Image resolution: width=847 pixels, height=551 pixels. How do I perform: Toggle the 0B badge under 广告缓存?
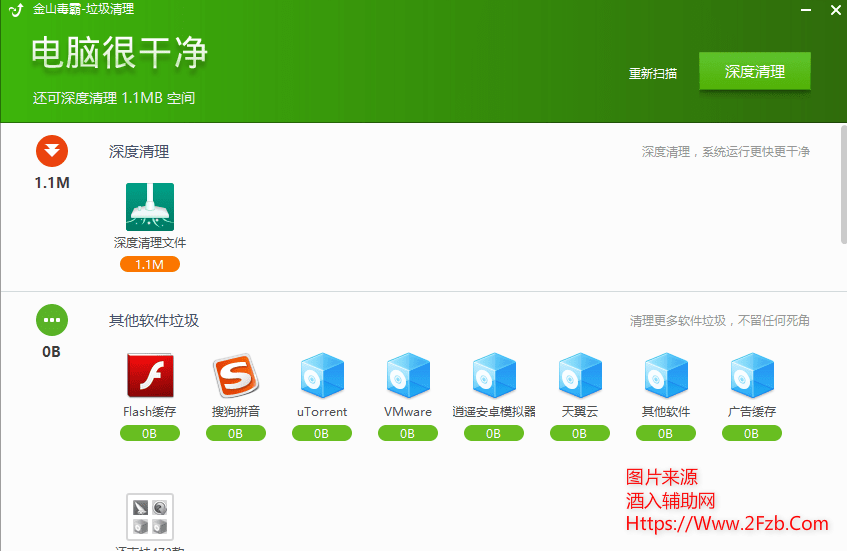click(751, 434)
